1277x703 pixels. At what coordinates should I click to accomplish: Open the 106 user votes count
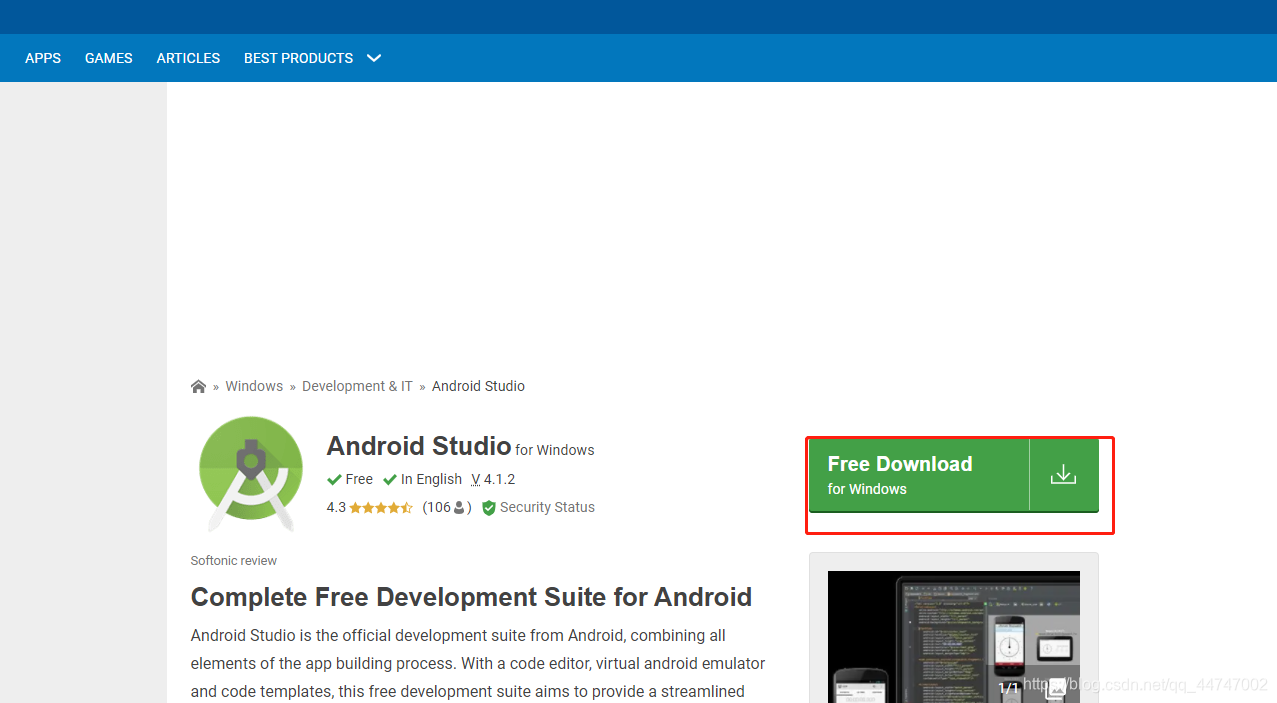click(x=447, y=507)
